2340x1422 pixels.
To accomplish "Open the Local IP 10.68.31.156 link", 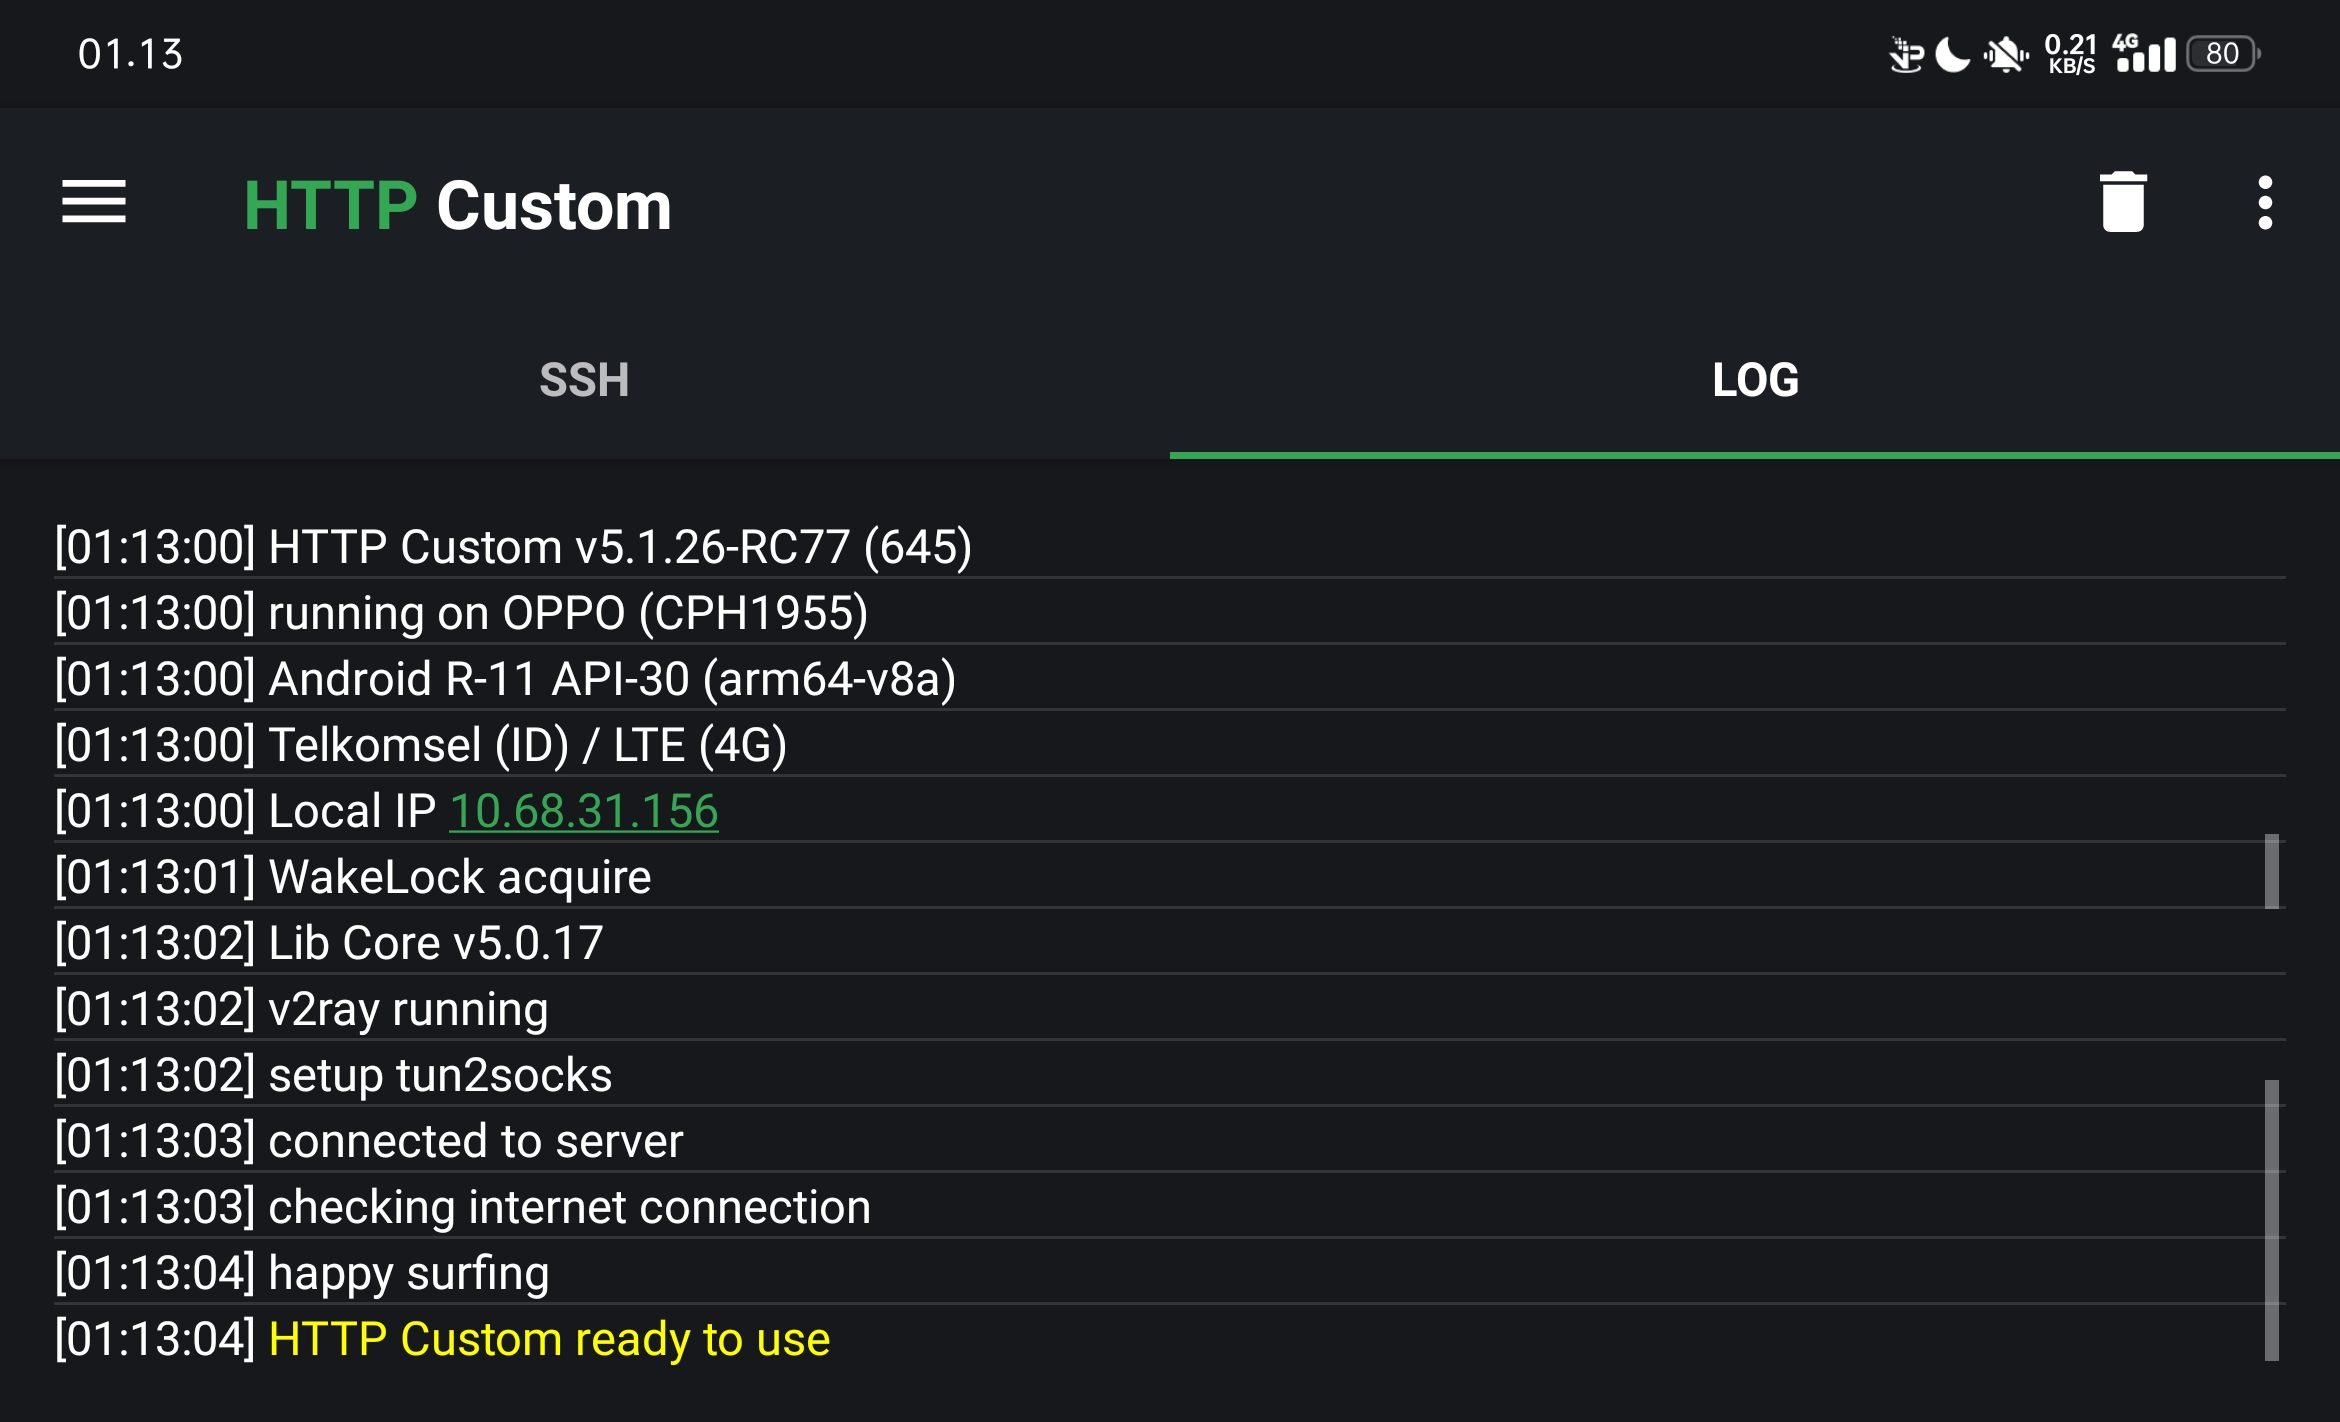I will tap(584, 811).
